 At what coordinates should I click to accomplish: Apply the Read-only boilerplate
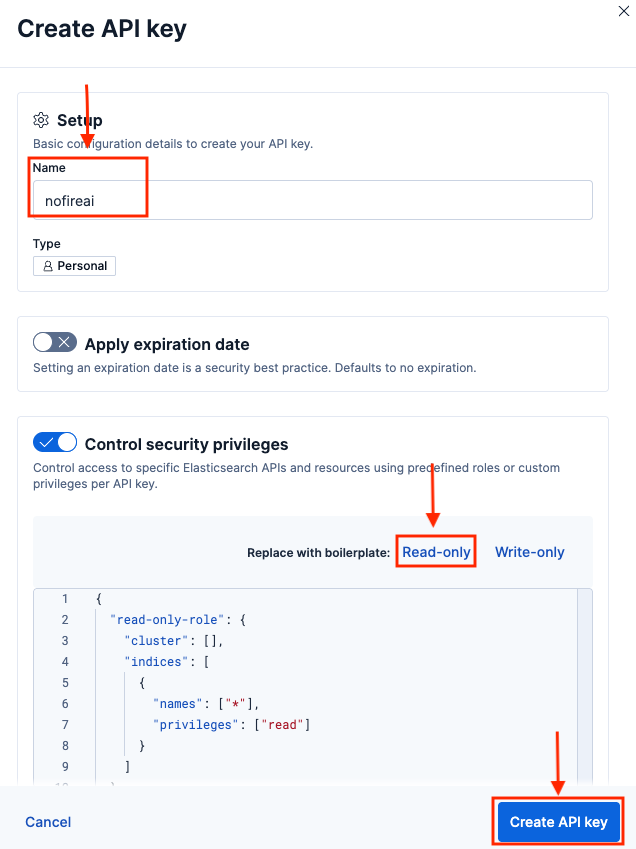coord(435,551)
